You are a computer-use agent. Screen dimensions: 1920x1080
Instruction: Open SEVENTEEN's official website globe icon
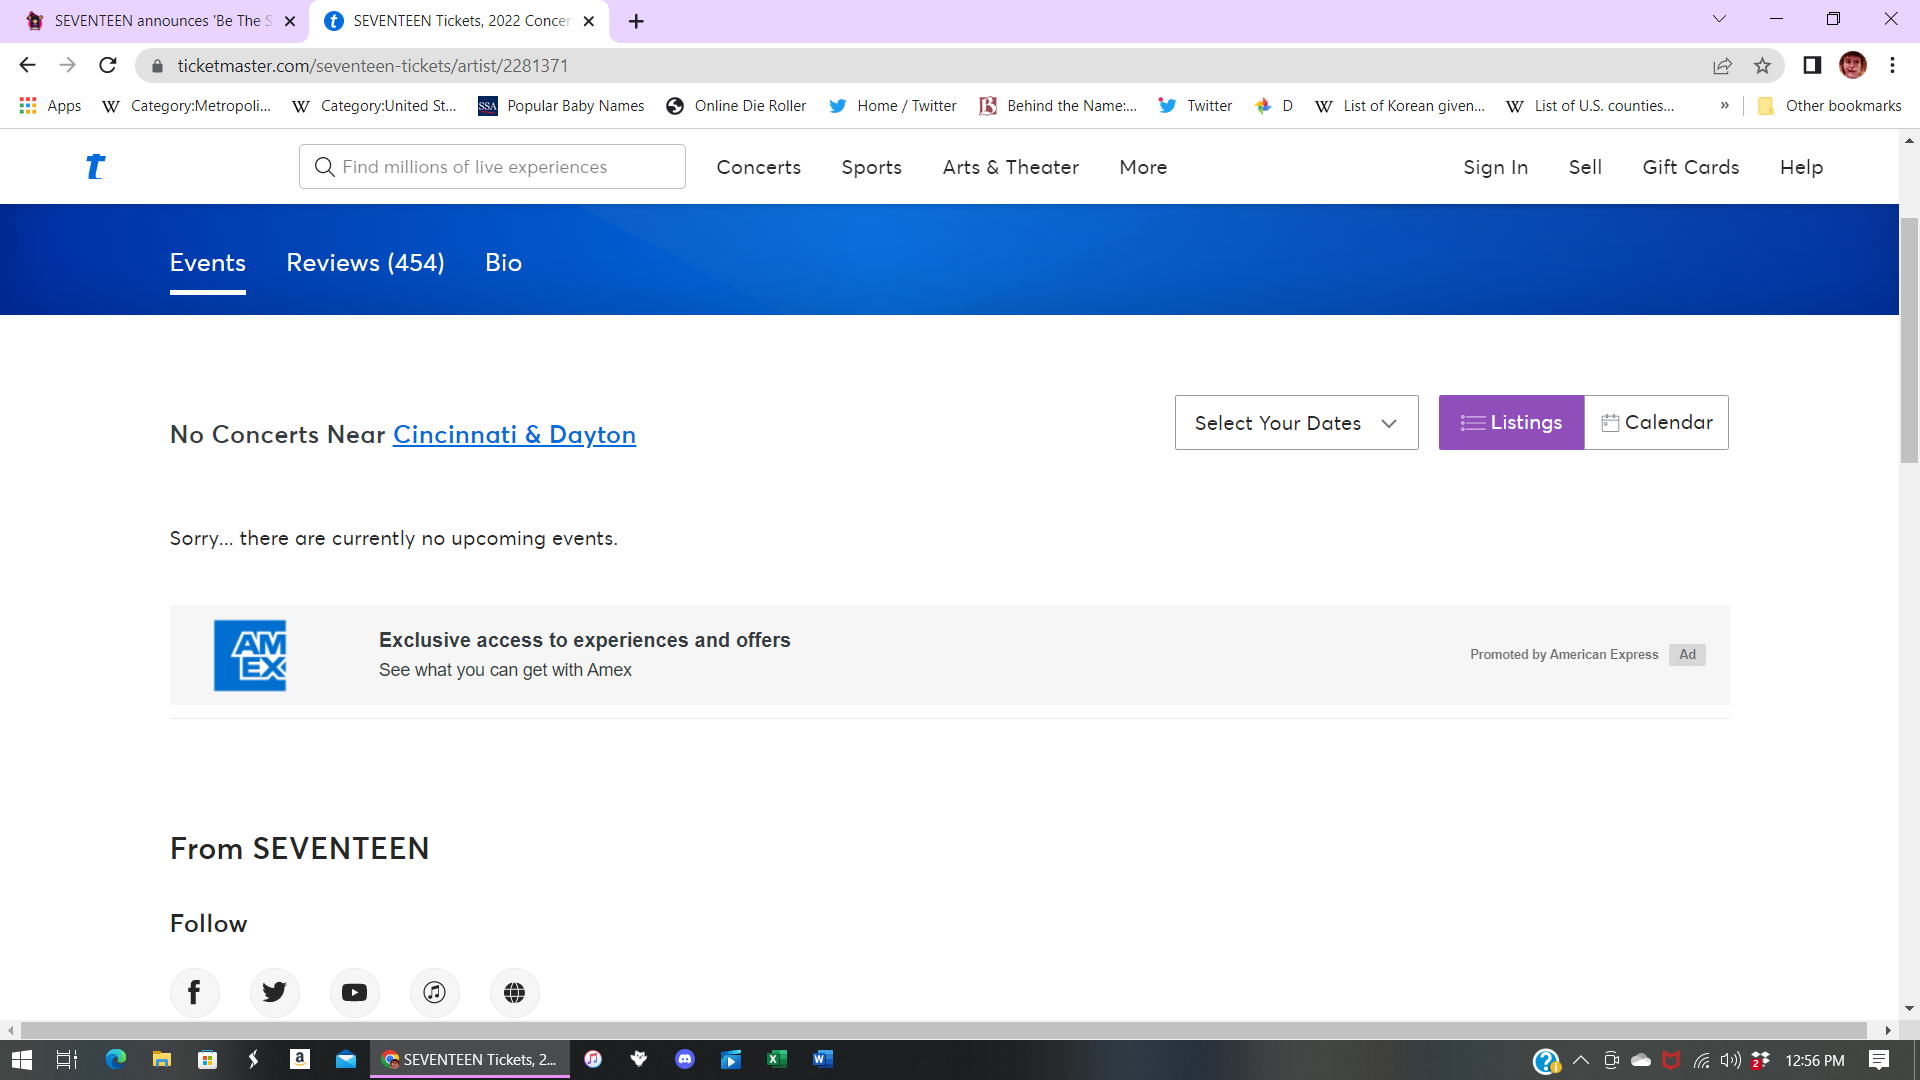(514, 992)
